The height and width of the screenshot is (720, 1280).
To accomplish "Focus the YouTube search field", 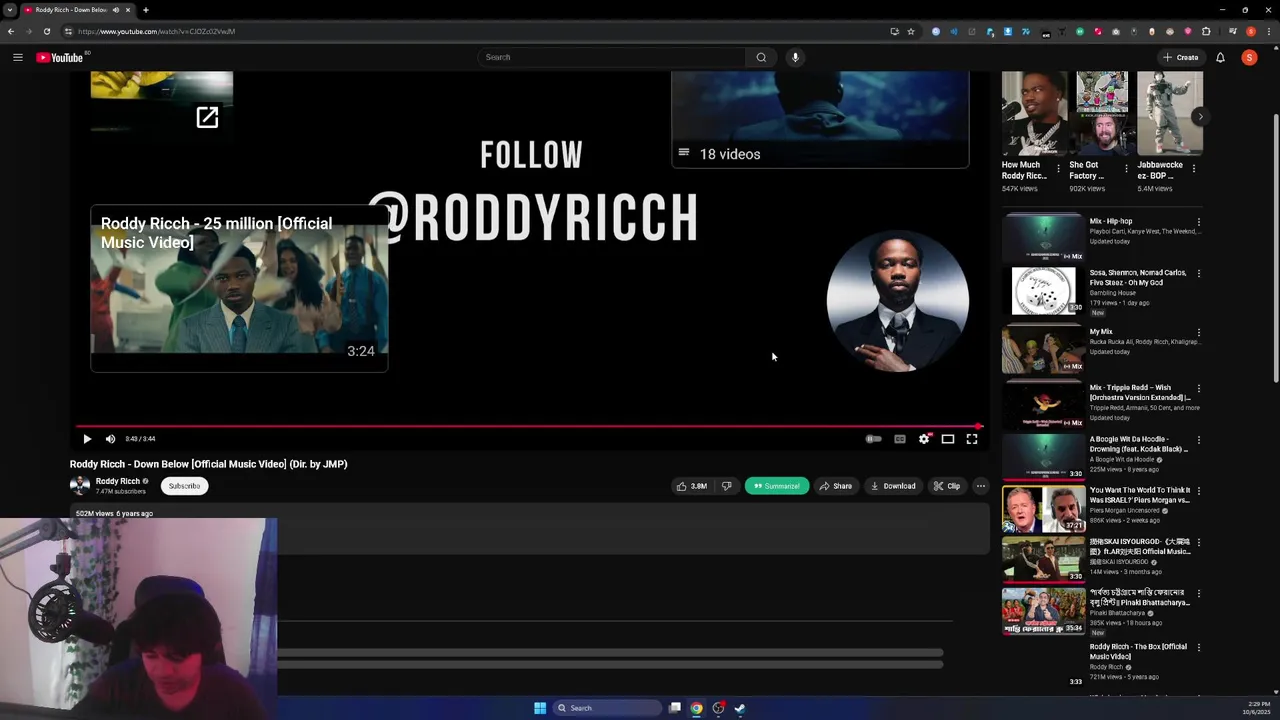I will (x=610, y=57).
